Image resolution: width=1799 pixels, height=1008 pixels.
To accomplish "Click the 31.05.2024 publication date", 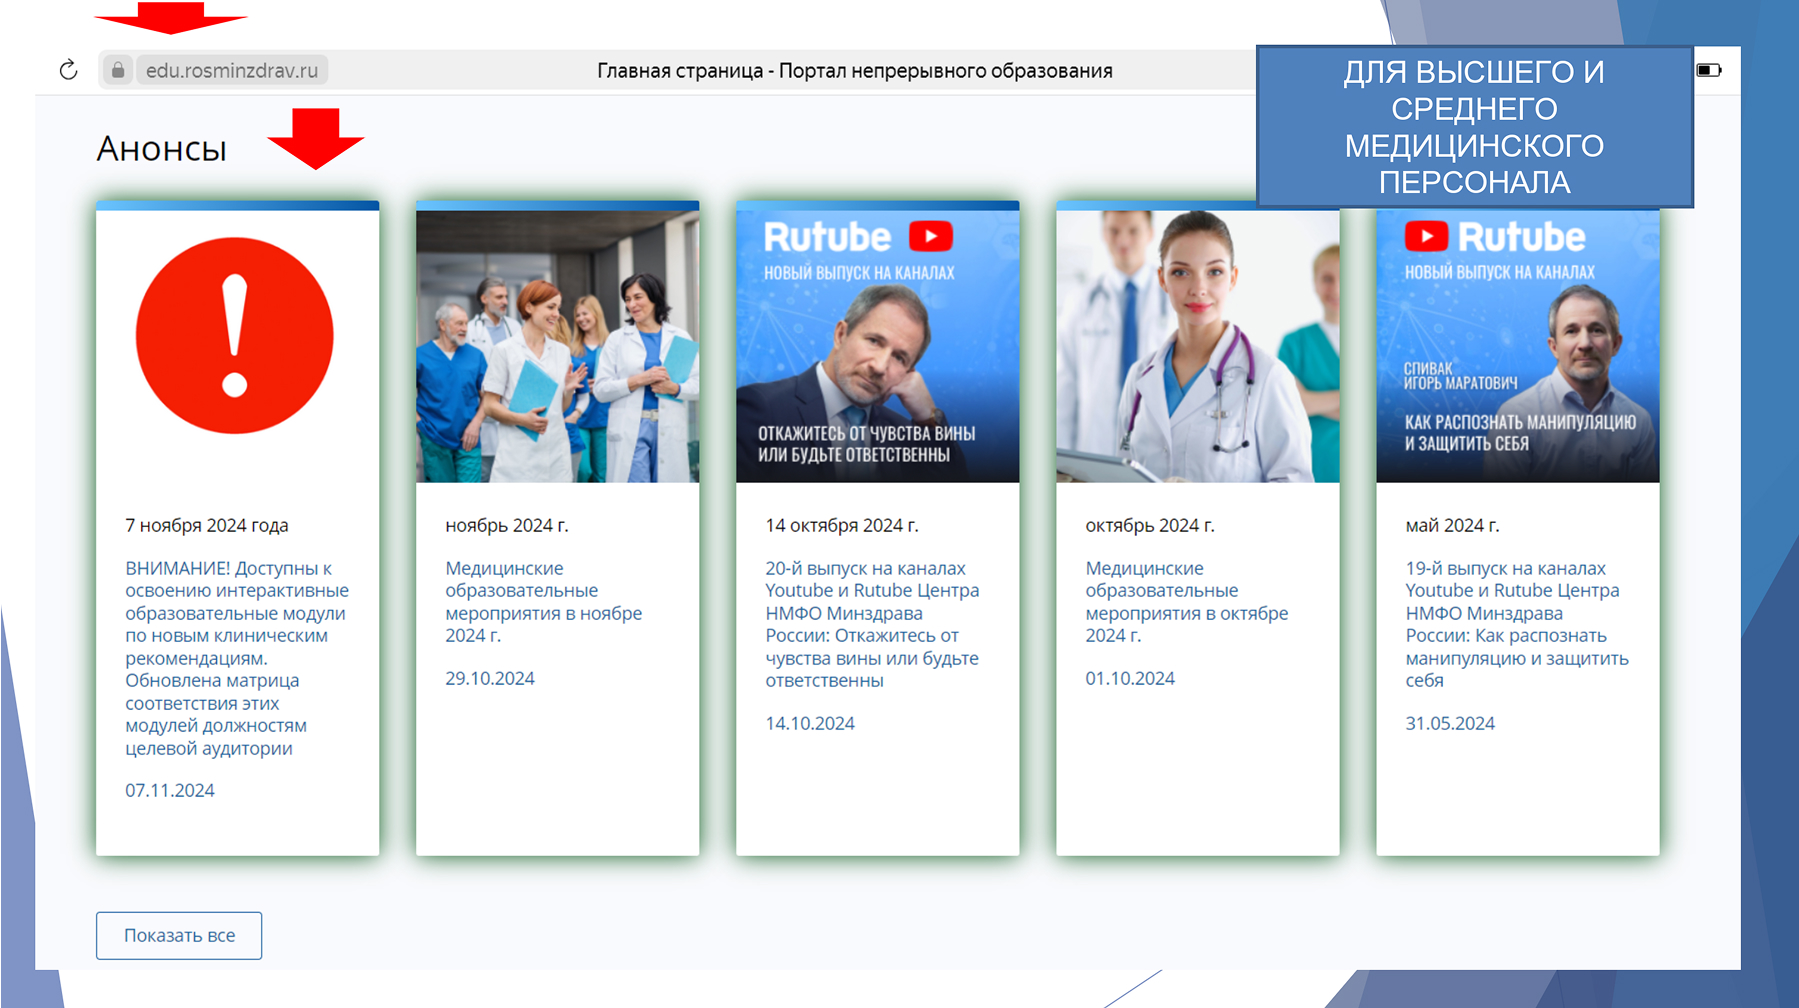I will pyautogui.click(x=1450, y=723).
